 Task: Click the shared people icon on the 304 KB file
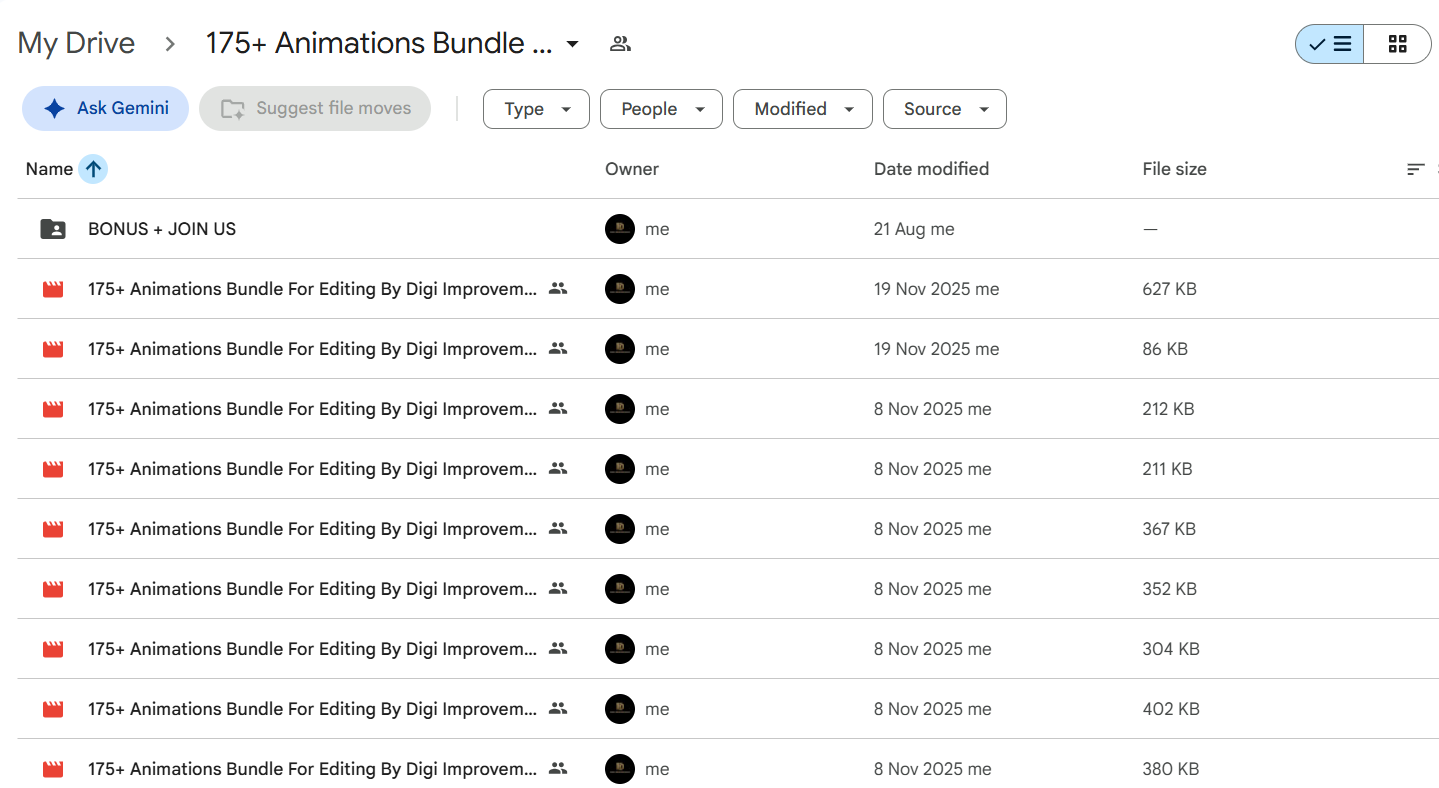[558, 648]
